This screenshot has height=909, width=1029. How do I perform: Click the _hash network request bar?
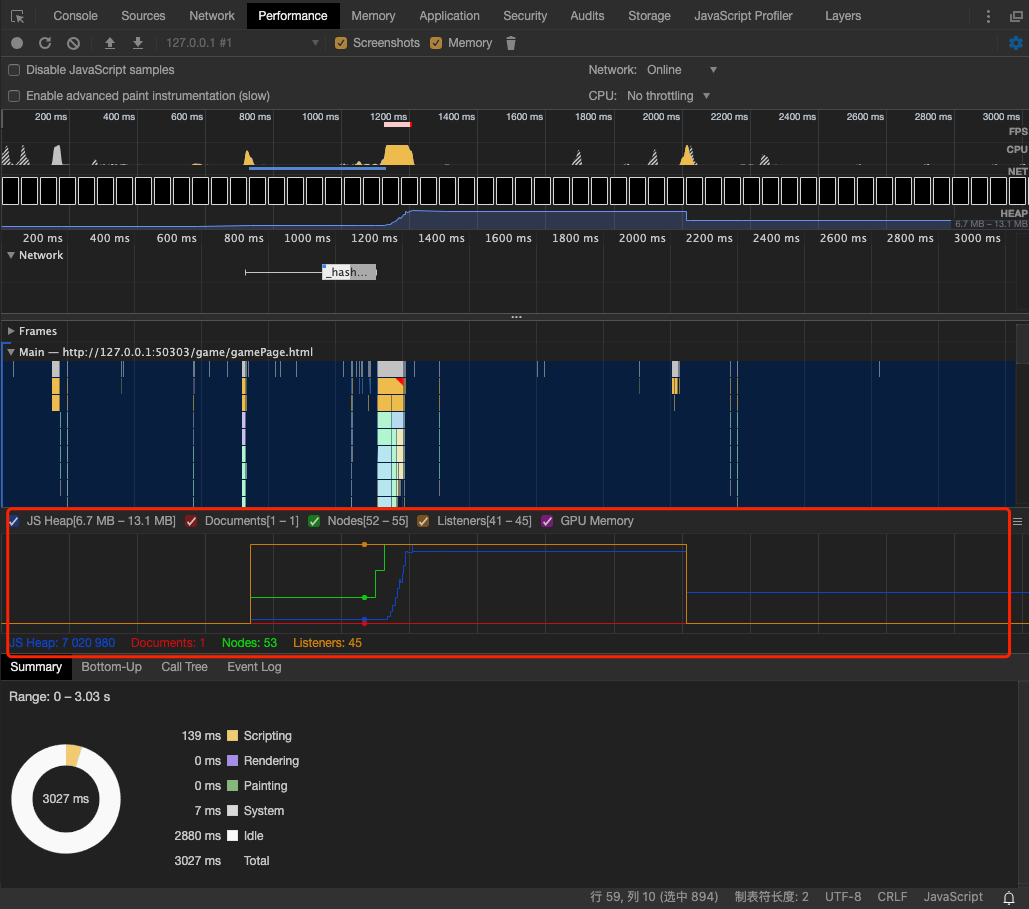pos(349,272)
